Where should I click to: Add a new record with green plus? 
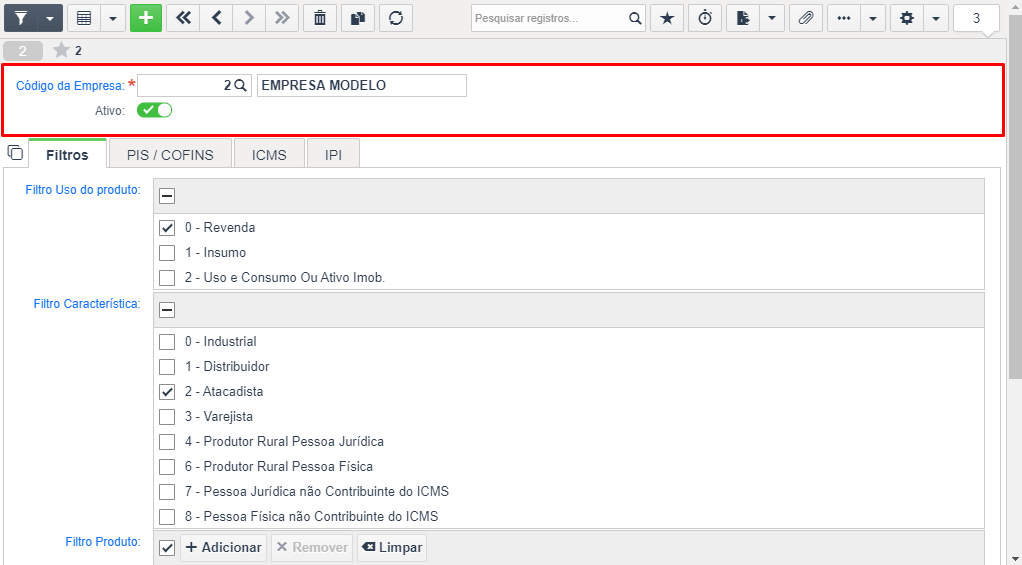point(146,18)
